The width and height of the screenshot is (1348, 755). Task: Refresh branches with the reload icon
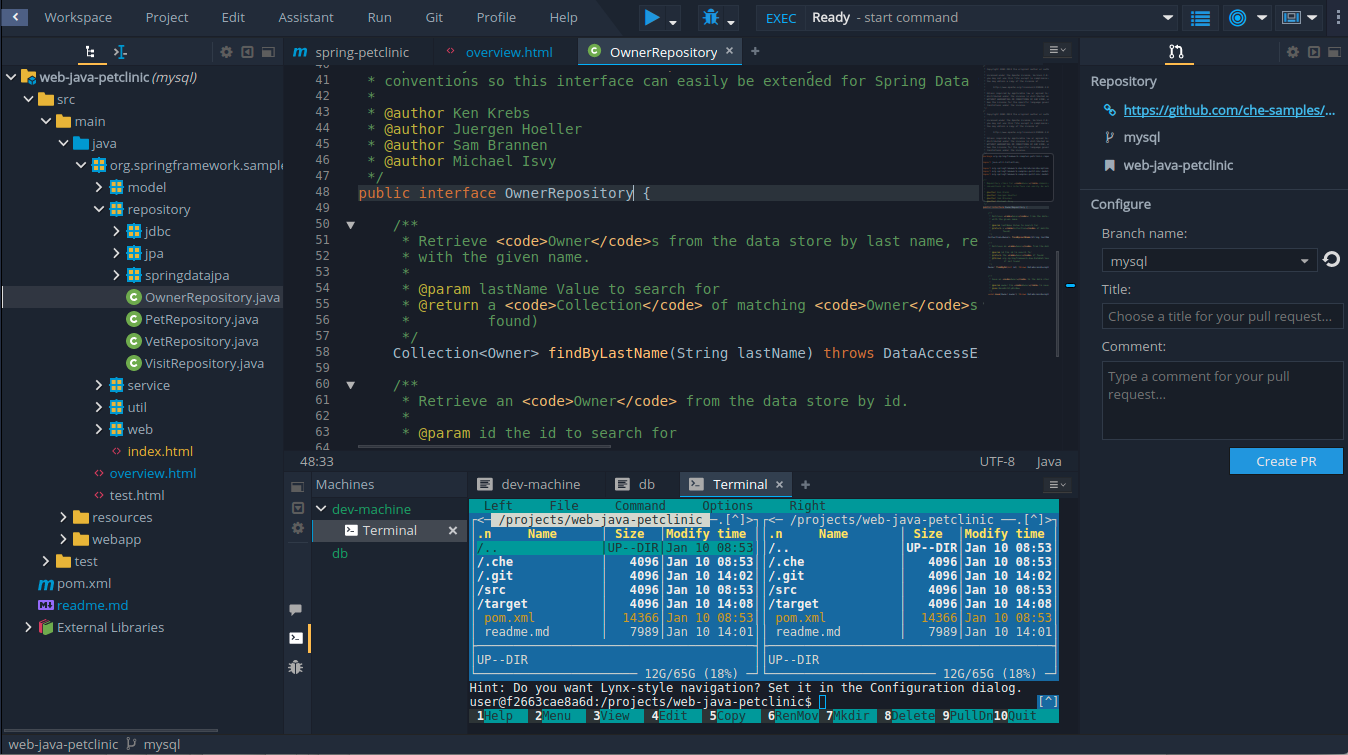[x=1331, y=259]
